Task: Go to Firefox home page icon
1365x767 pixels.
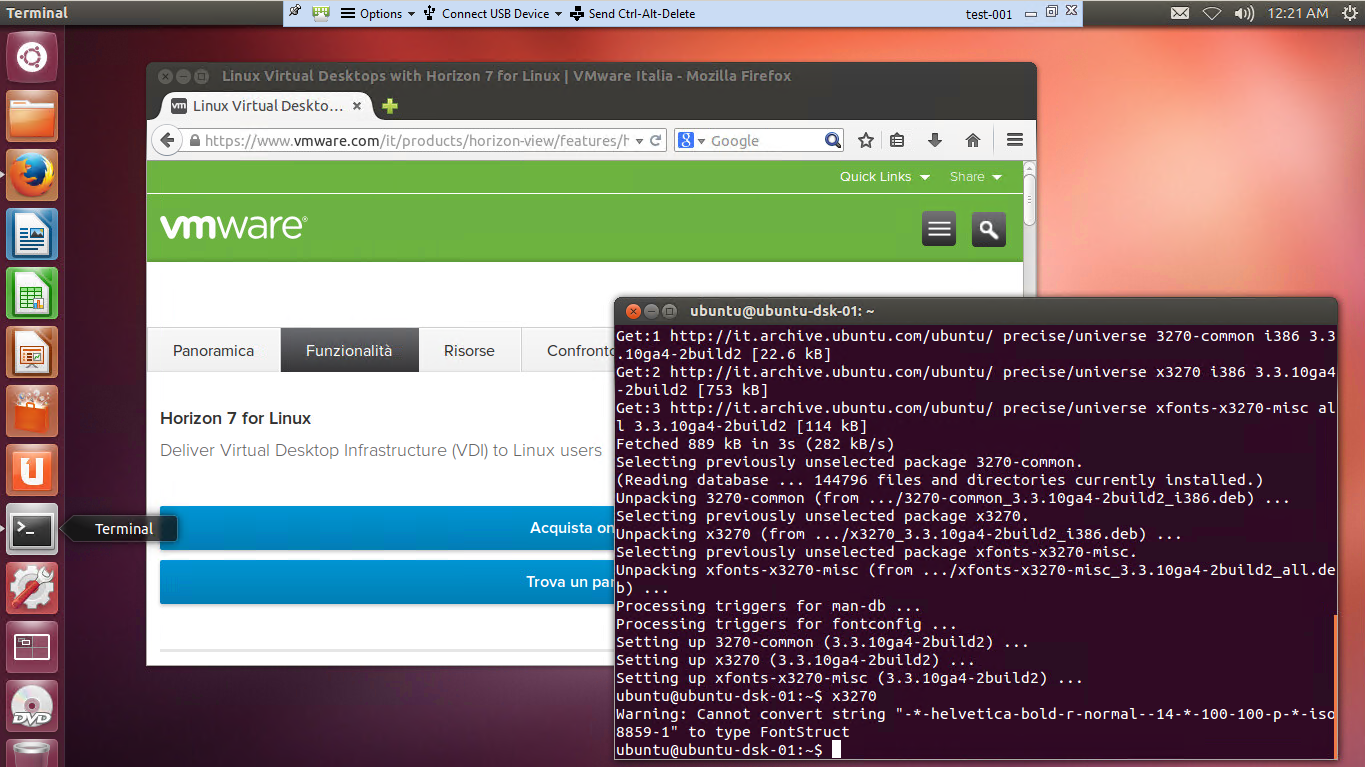Action: click(972, 141)
